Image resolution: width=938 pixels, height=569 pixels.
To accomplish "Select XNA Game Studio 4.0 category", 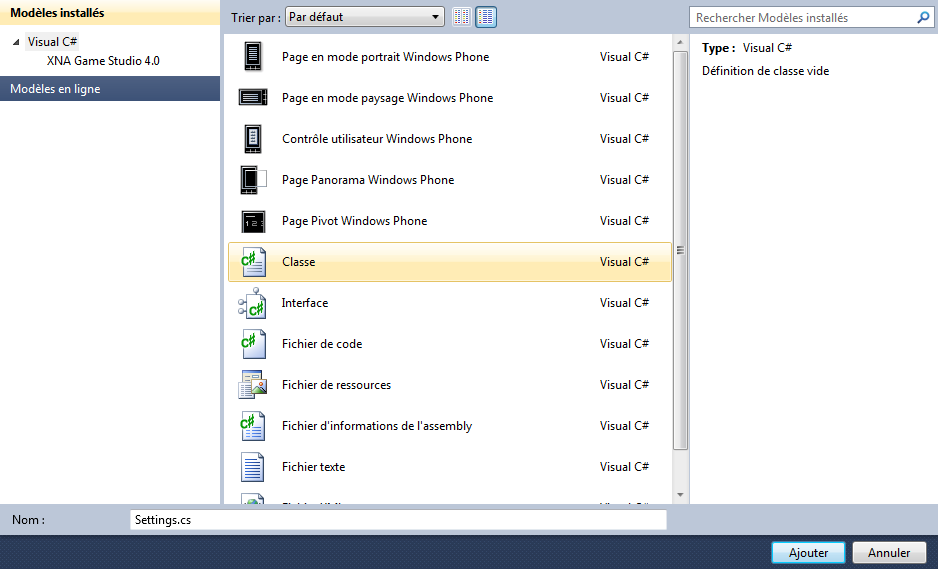I will (x=103, y=61).
